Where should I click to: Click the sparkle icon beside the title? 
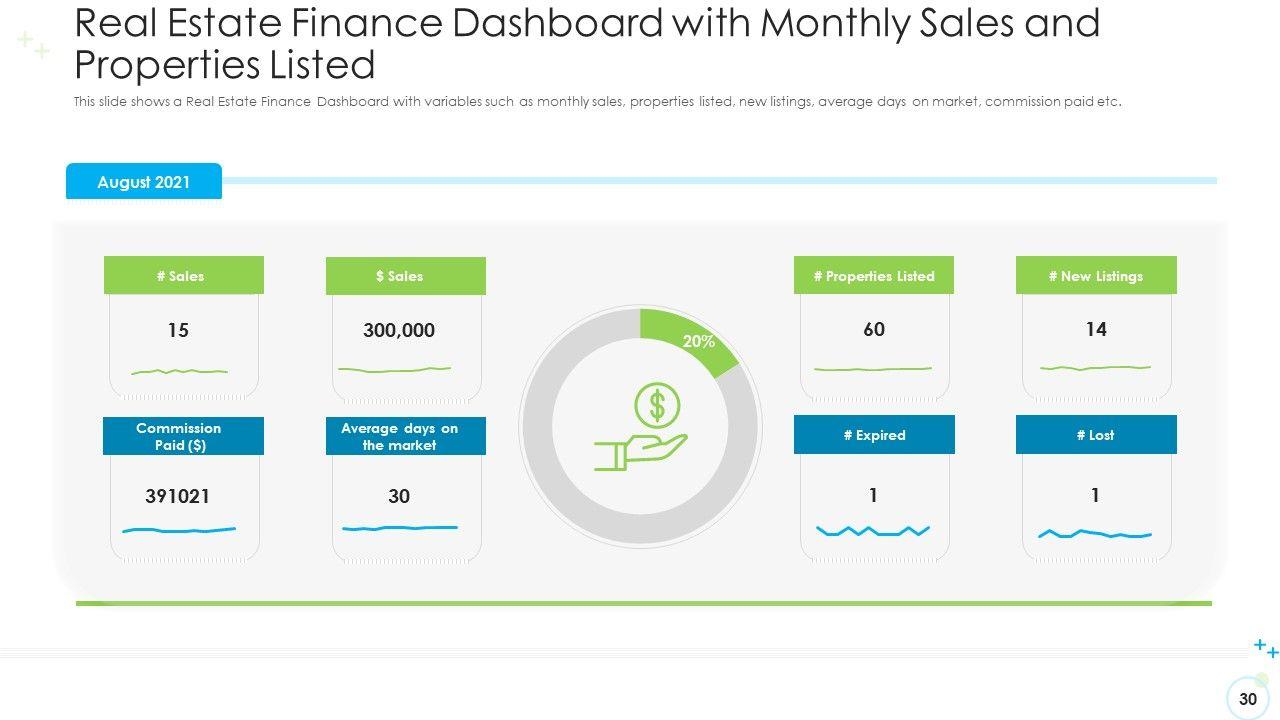click(34, 45)
